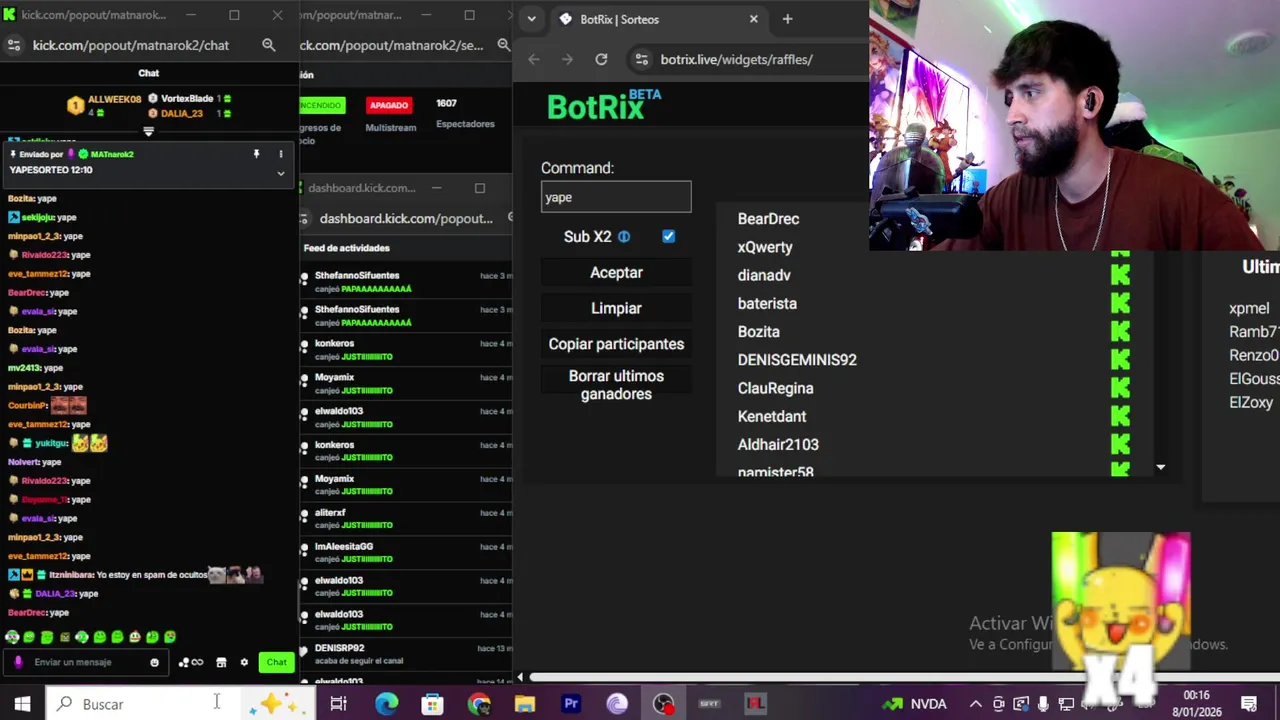The width and height of the screenshot is (1280, 720).
Task: Click Borrar ultimos ganadores button
Action: point(616,385)
